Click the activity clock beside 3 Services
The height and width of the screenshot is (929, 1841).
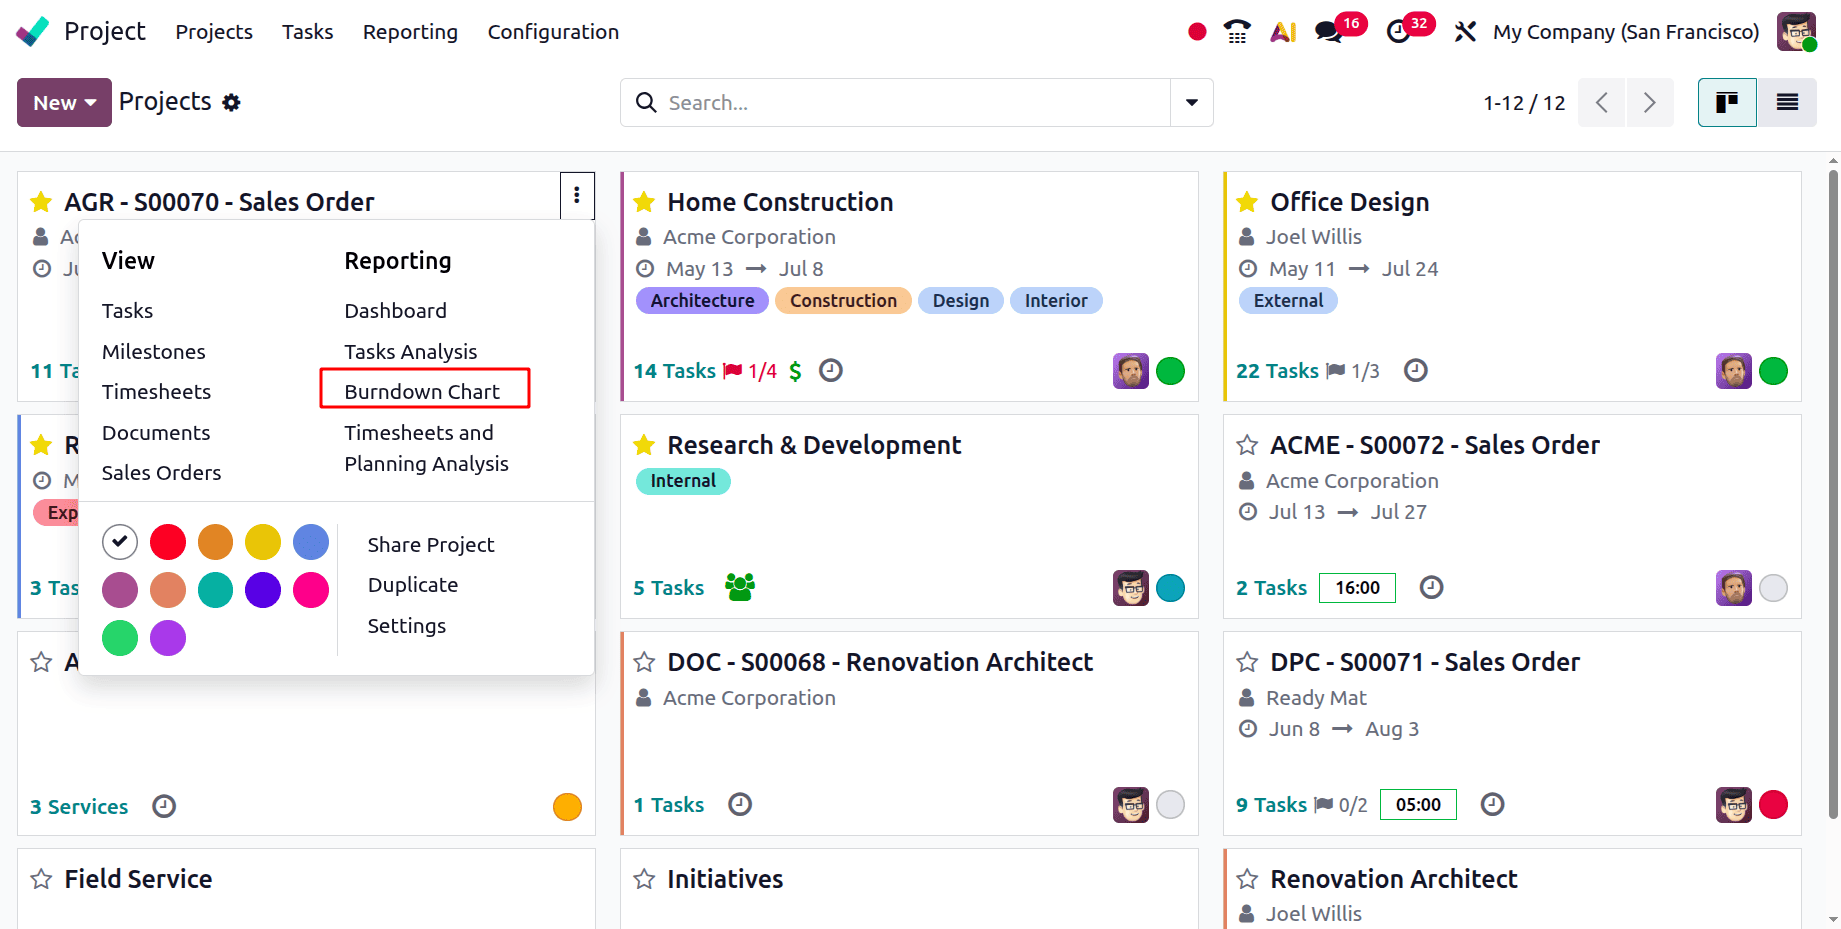pos(164,806)
